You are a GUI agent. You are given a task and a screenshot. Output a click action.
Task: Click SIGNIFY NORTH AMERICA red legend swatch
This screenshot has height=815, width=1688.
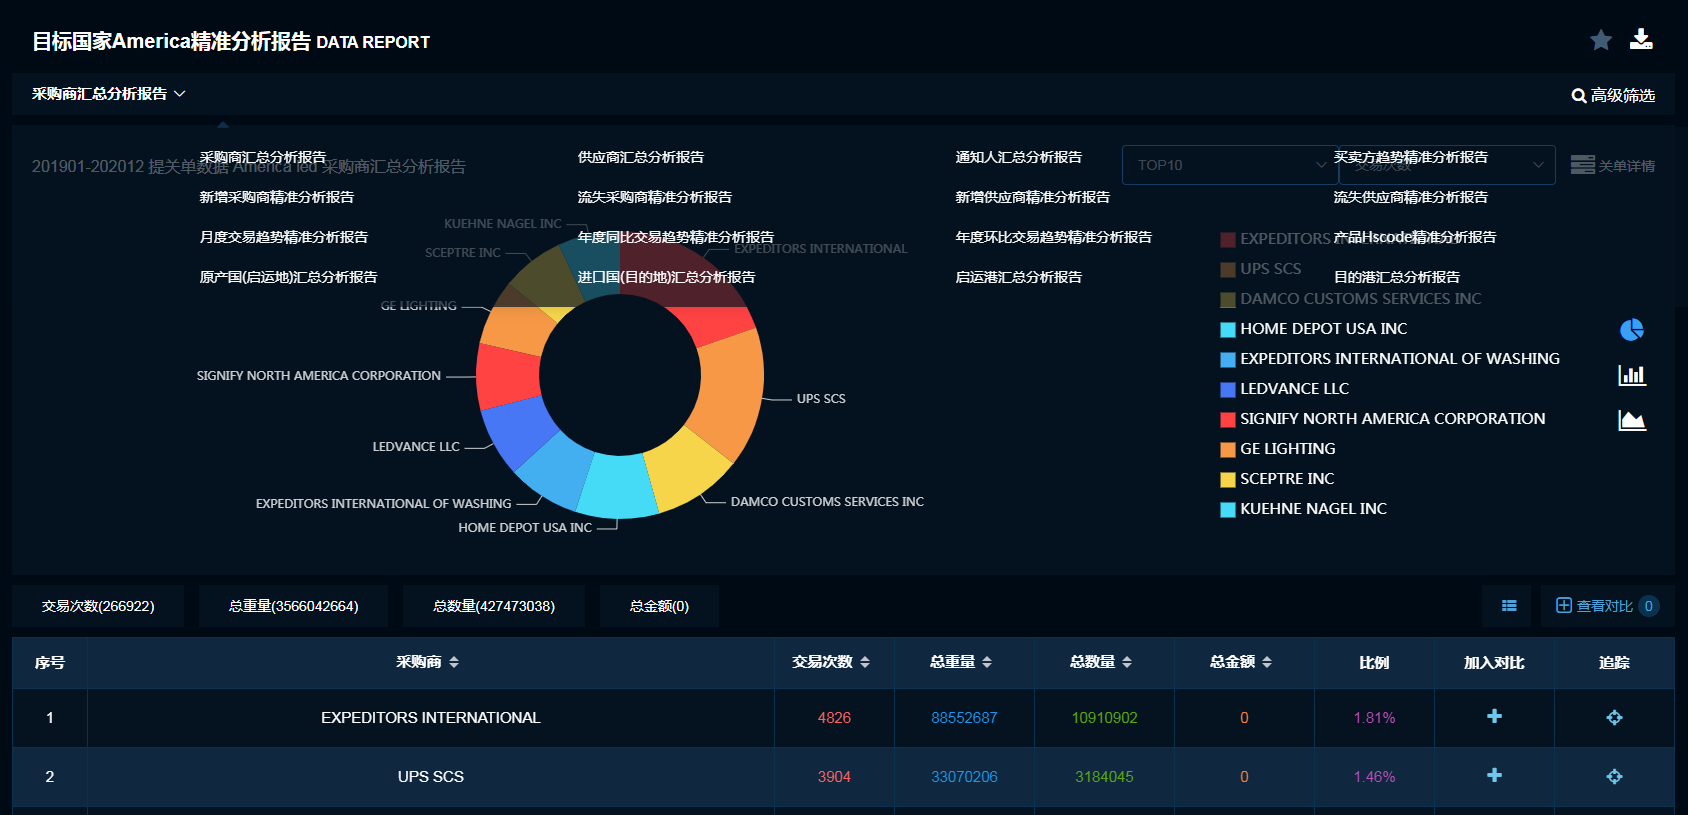[x=1227, y=419]
